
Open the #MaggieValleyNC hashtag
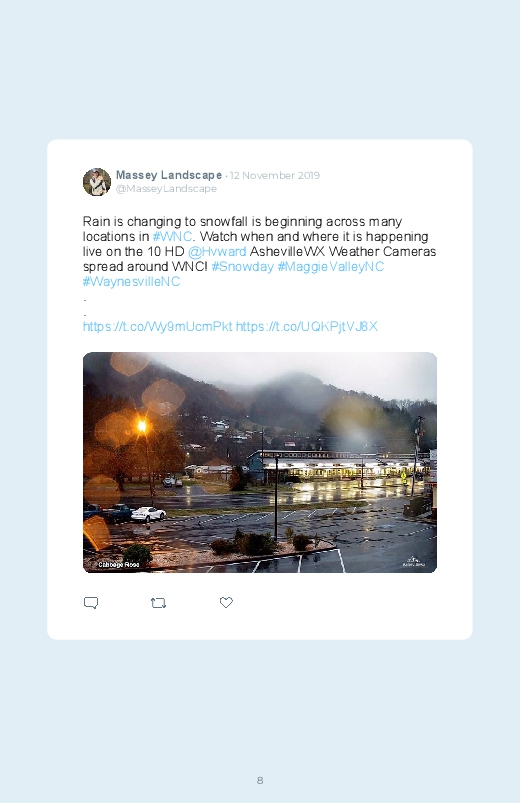(x=330, y=267)
